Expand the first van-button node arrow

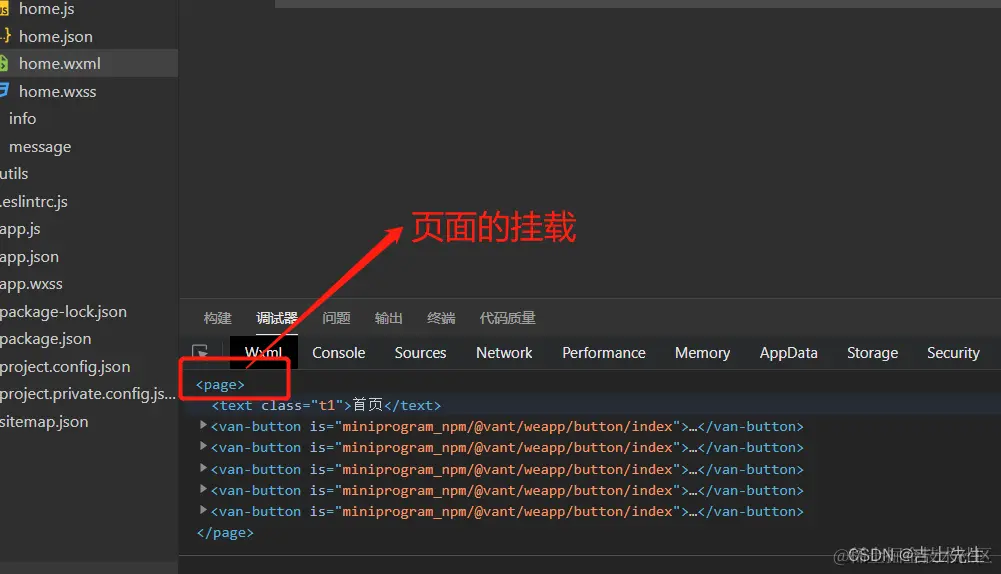click(x=203, y=425)
